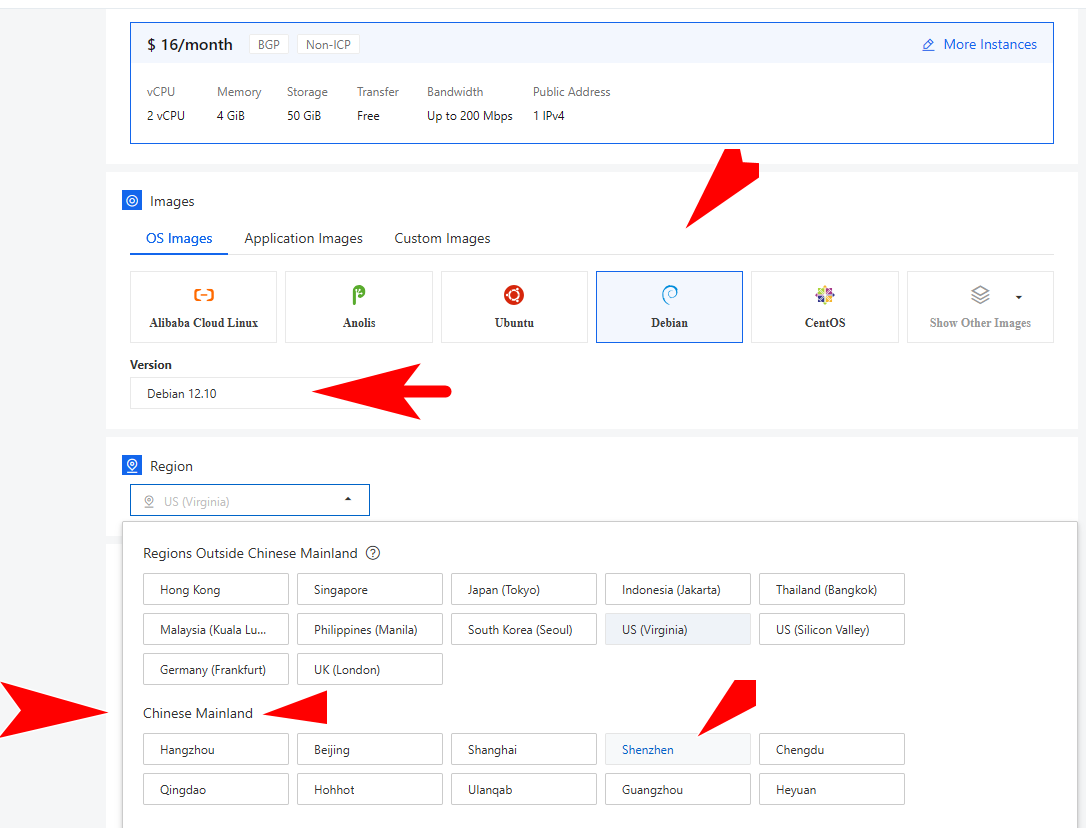
Task: Choose the Shenzhen region option
Action: click(x=678, y=750)
